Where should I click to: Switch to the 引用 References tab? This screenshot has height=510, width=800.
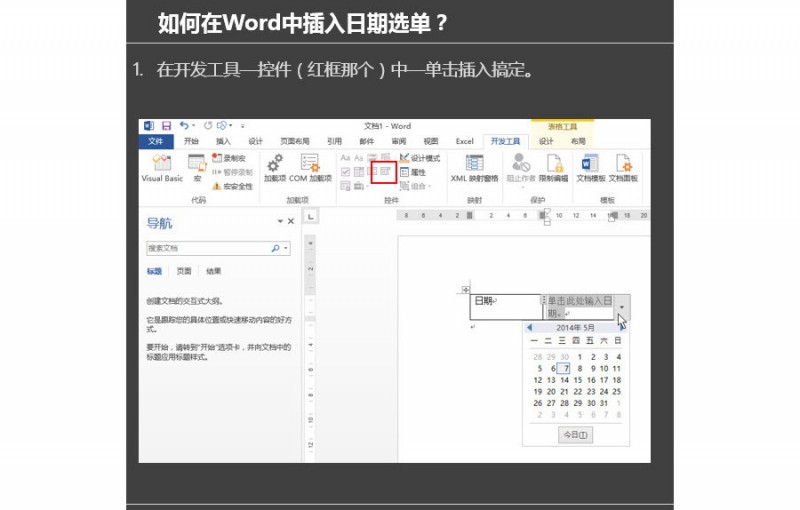click(x=334, y=141)
